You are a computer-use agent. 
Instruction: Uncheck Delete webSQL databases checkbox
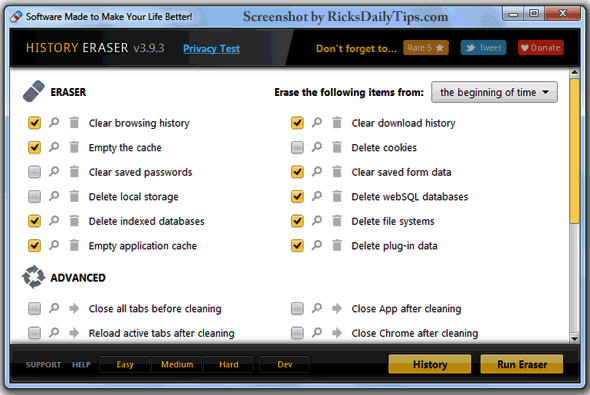pyautogui.click(x=297, y=196)
